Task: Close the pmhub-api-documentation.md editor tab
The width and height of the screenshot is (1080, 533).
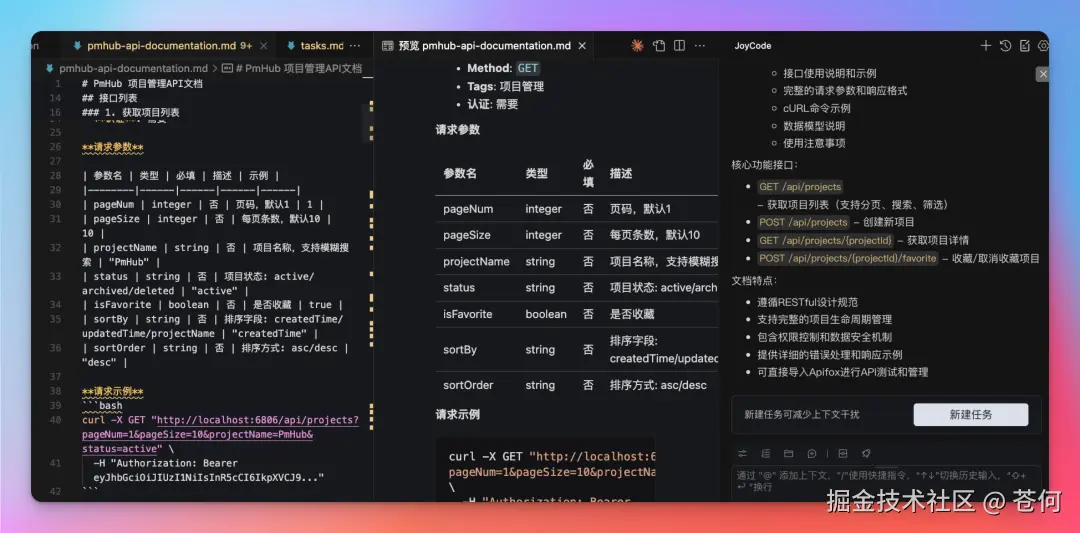Action: point(264,46)
